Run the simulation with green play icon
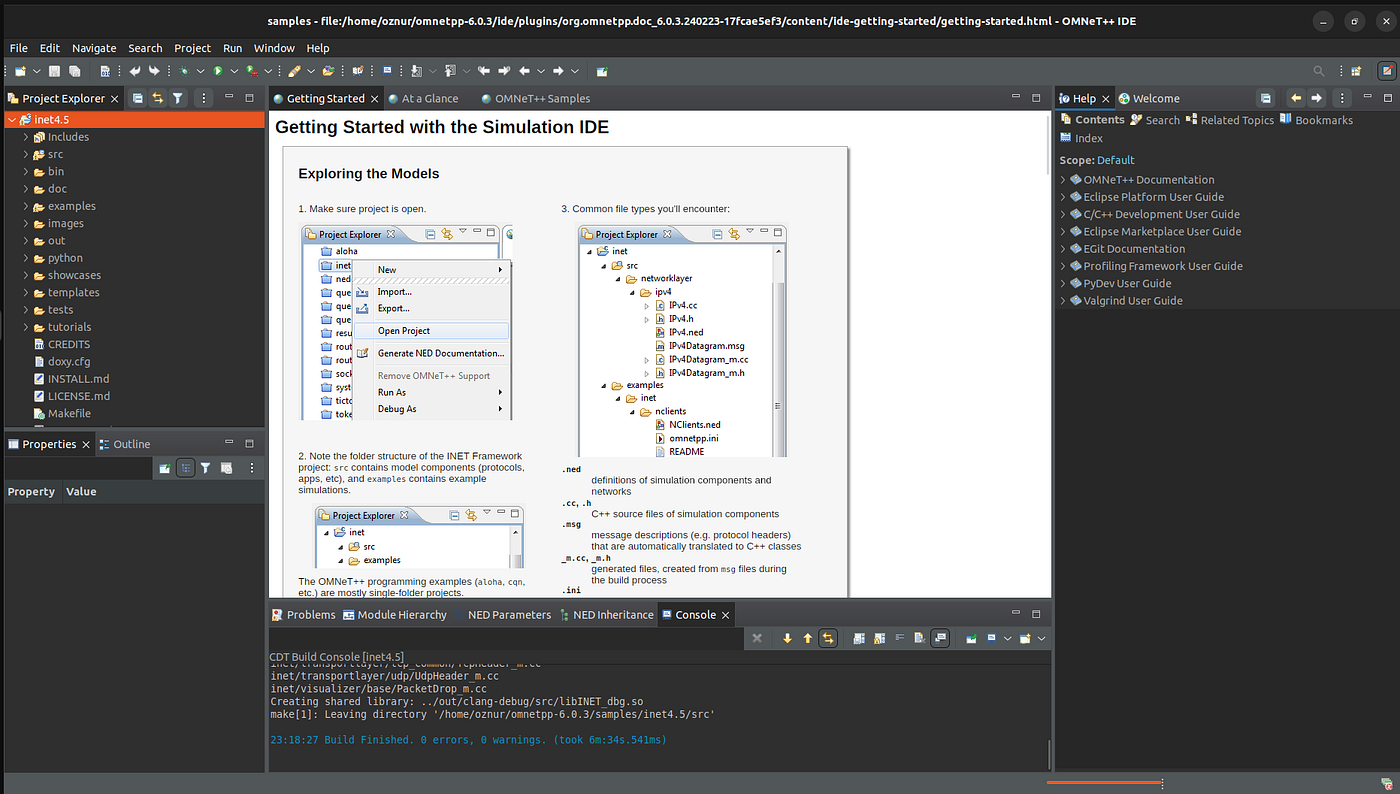 click(217, 71)
